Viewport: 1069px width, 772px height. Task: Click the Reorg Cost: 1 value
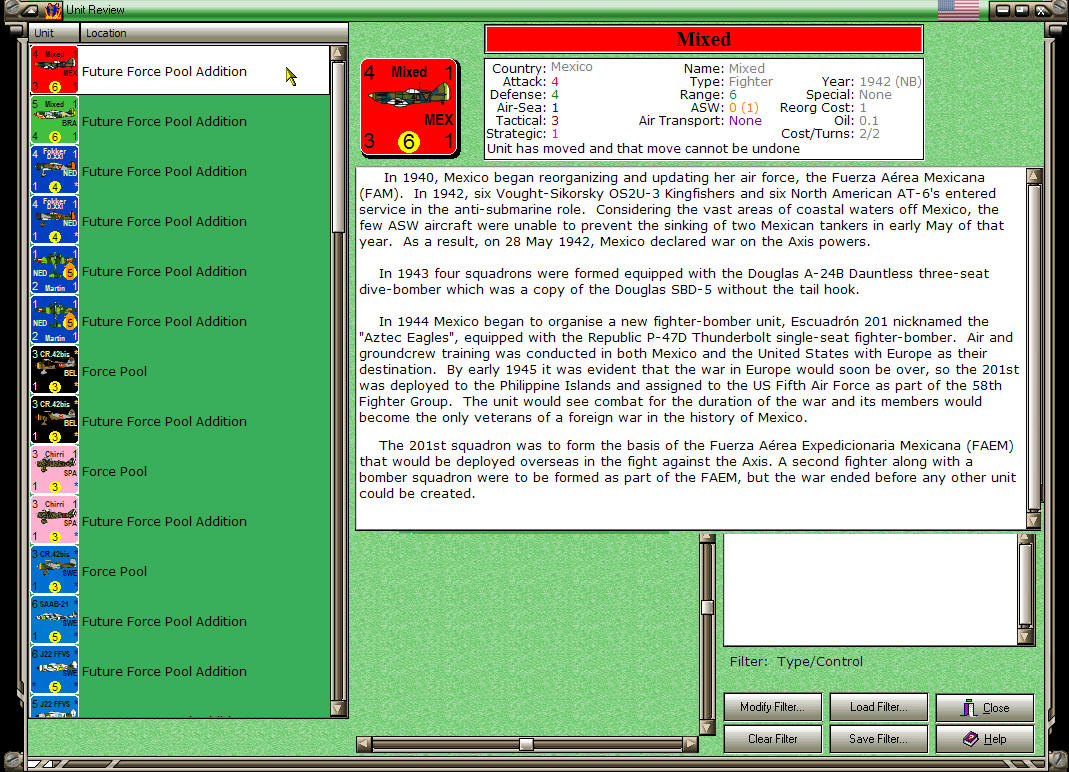coord(863,108)
